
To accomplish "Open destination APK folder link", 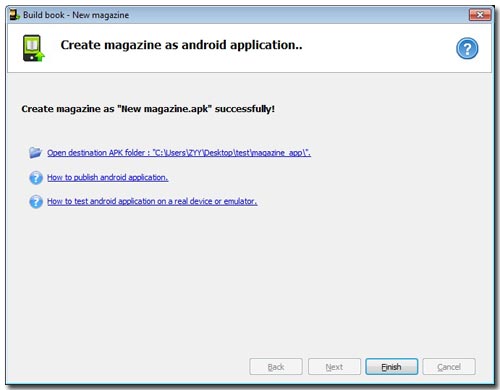I will [179, 153].
